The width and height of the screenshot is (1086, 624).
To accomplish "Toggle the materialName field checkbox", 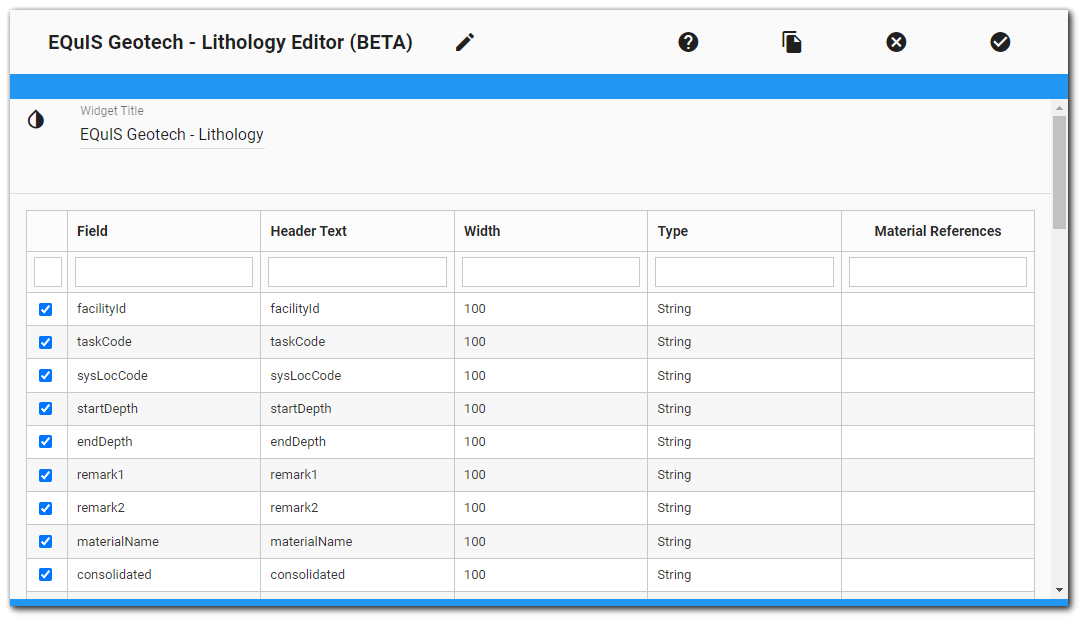I will tap(45, 541).
